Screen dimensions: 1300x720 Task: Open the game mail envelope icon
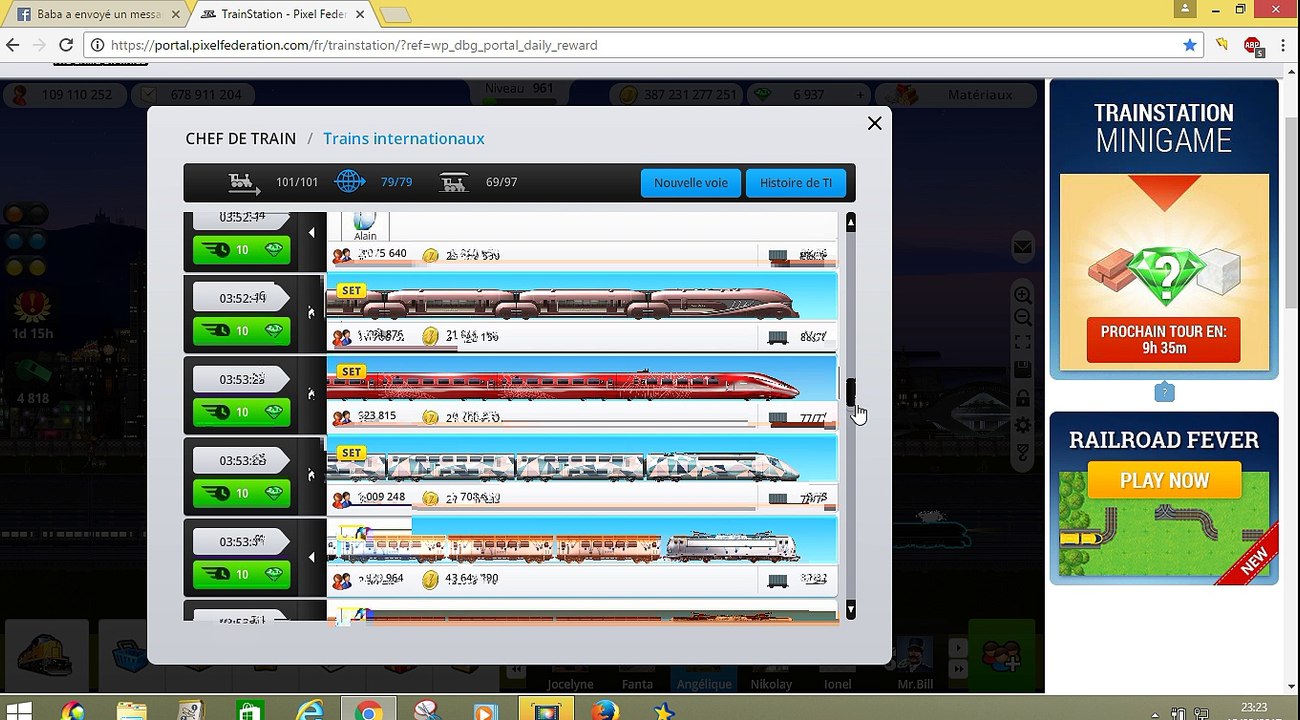pyautogui.click(x=1022, y=247)
